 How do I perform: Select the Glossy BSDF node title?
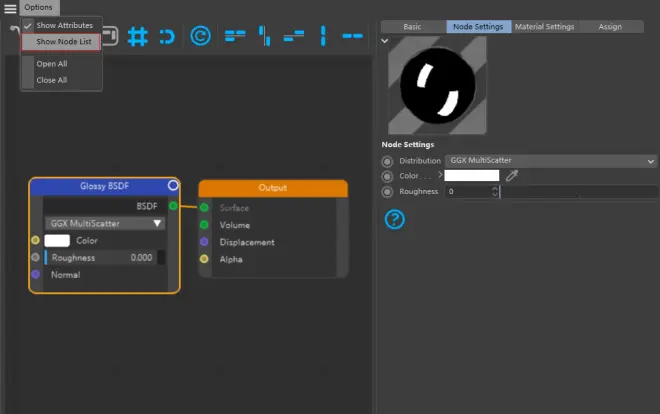click(104, 186)
